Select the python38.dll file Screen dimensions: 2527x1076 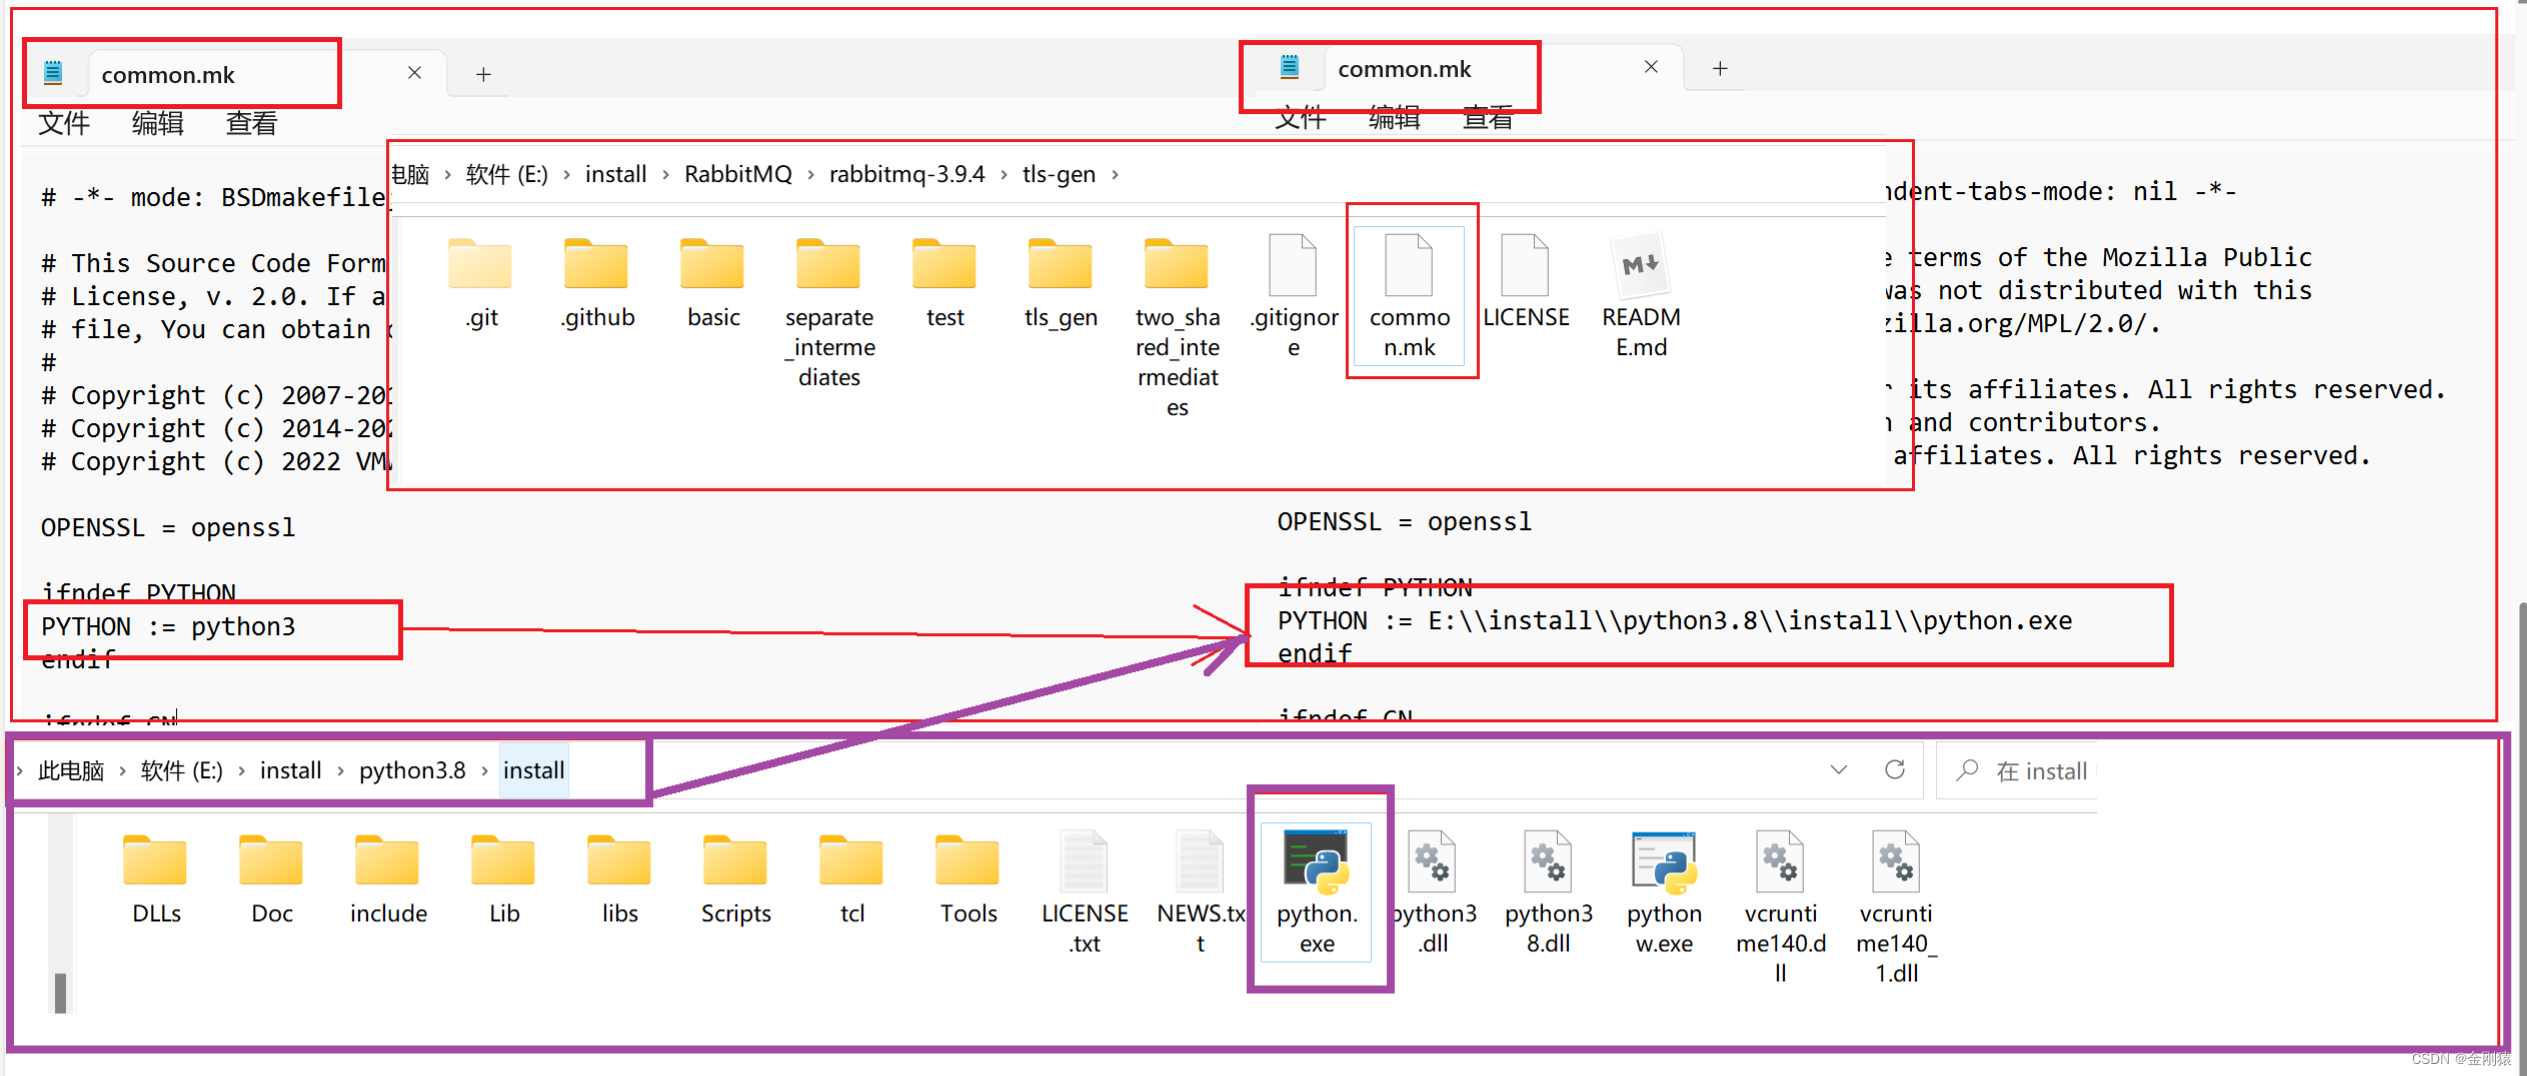pyautogui.click(x=1548, y=892)
